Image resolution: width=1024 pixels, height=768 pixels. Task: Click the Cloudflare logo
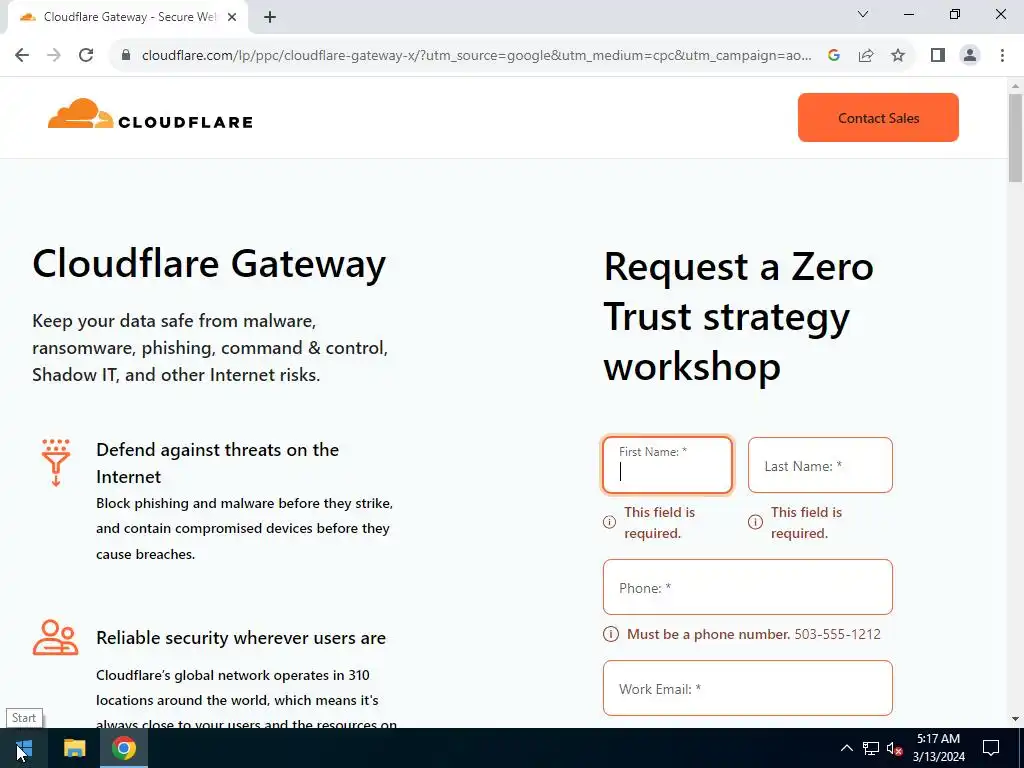coord(150,114)
